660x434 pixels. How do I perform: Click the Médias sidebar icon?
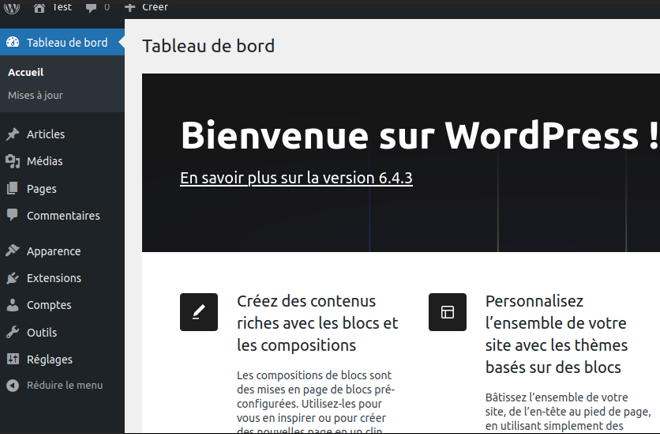(x=12, y=161)
